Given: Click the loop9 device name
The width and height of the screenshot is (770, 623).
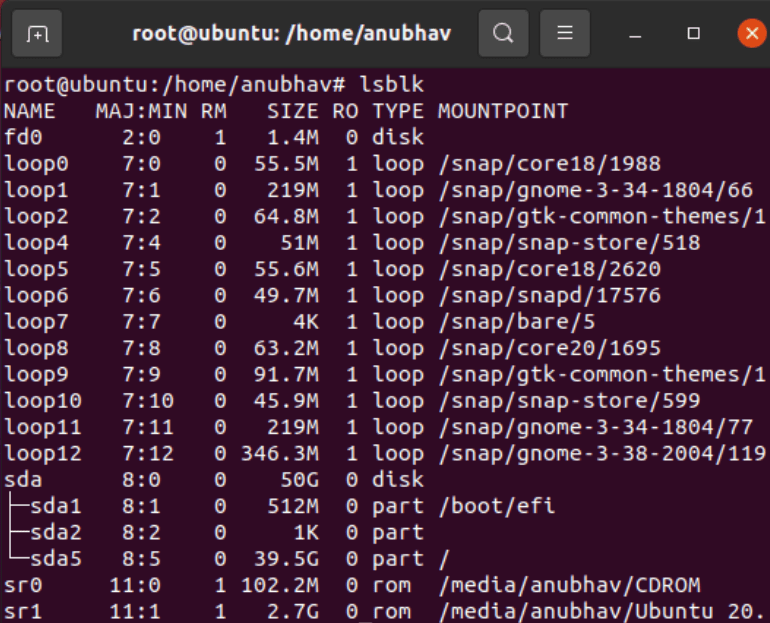Looking at the screenshot, I should 36,375.
